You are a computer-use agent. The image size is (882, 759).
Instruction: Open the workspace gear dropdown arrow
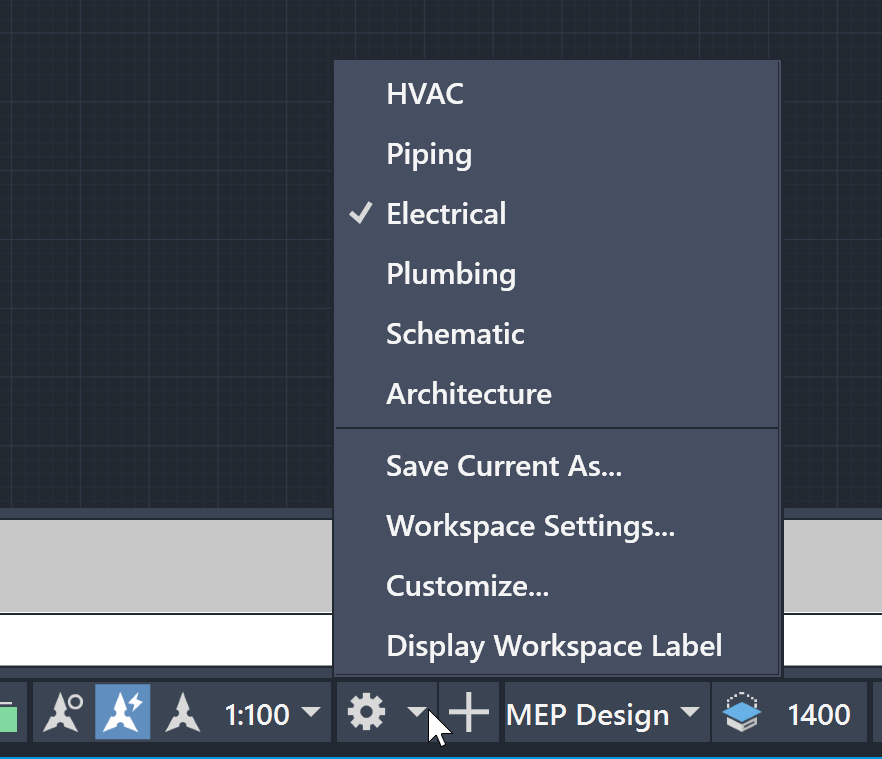(417, 713)
